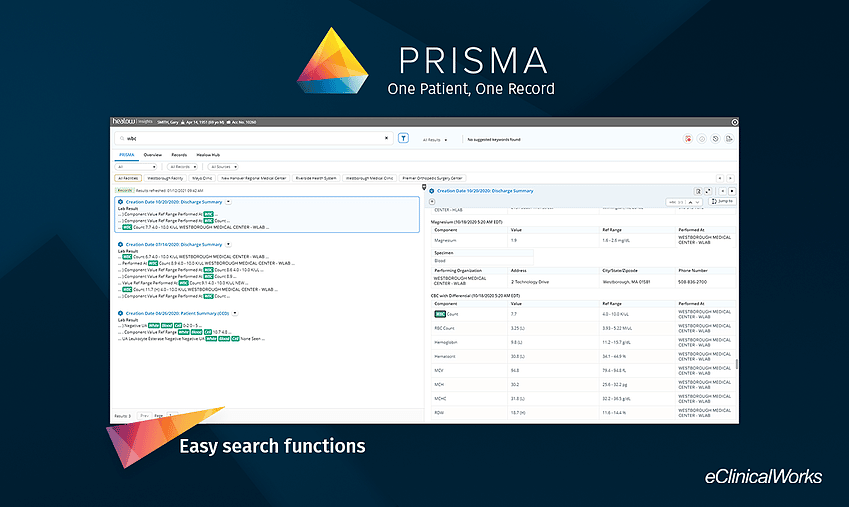849x507 pixels.
Task: Go to the previous wbc match
Action: [690, 202]
